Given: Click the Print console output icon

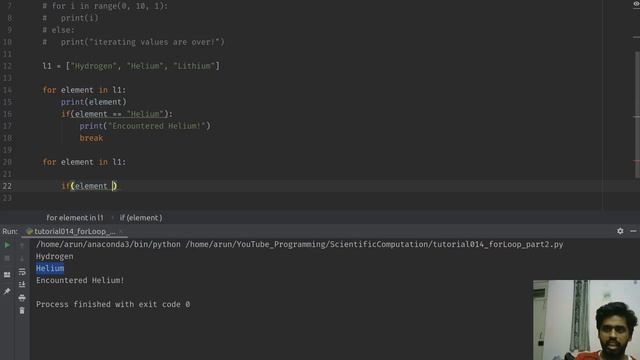Looking at the screenshot, I should pyautogui.click(x=22, y=298).
